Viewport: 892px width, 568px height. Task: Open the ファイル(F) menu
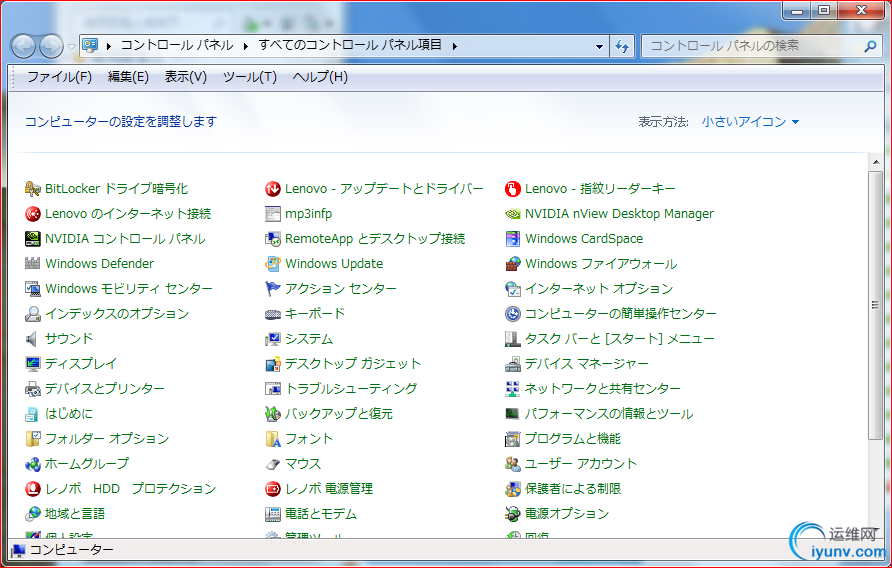[59, 77]
